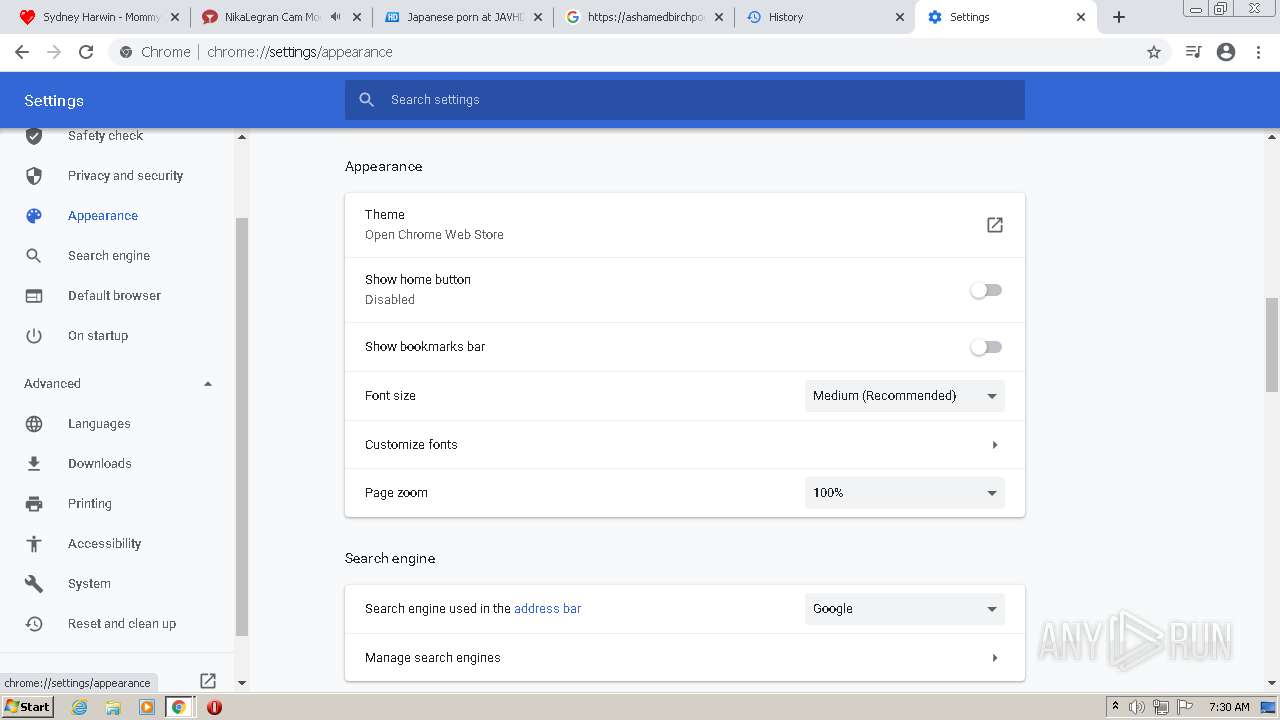The width and height of the screenshot is (1280, 720).
Task: Click the Downloads arrow icon
Action: [34, 464]
